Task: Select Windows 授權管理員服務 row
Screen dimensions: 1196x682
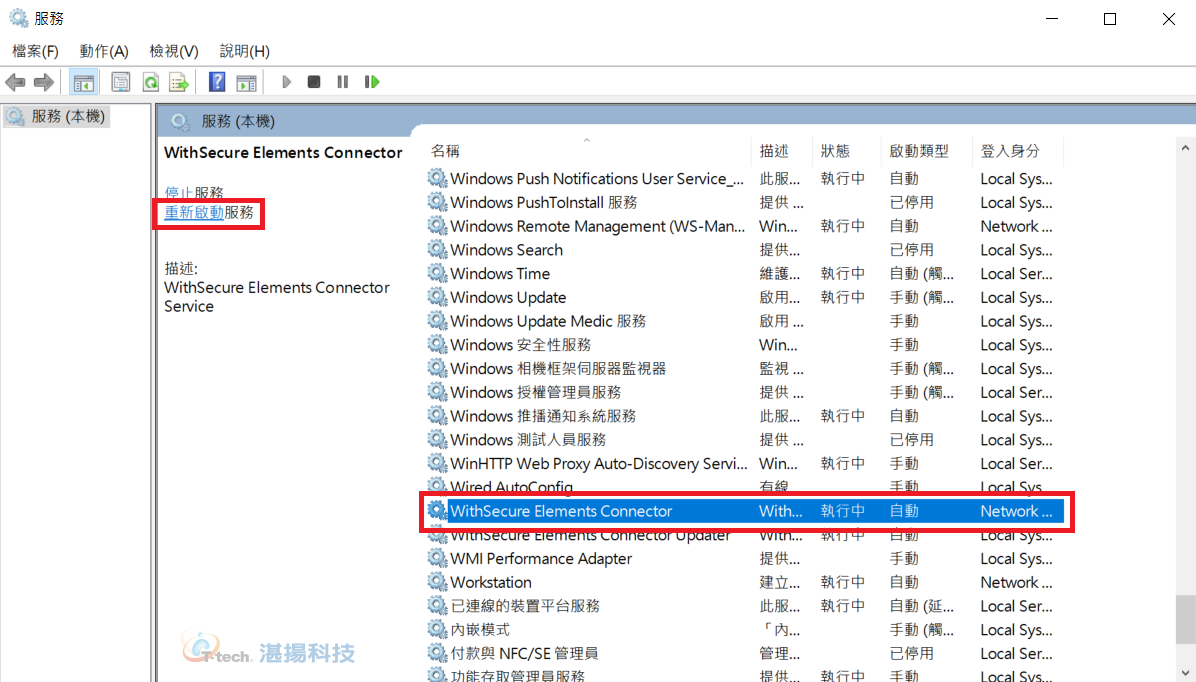Action: coord(744,392)
